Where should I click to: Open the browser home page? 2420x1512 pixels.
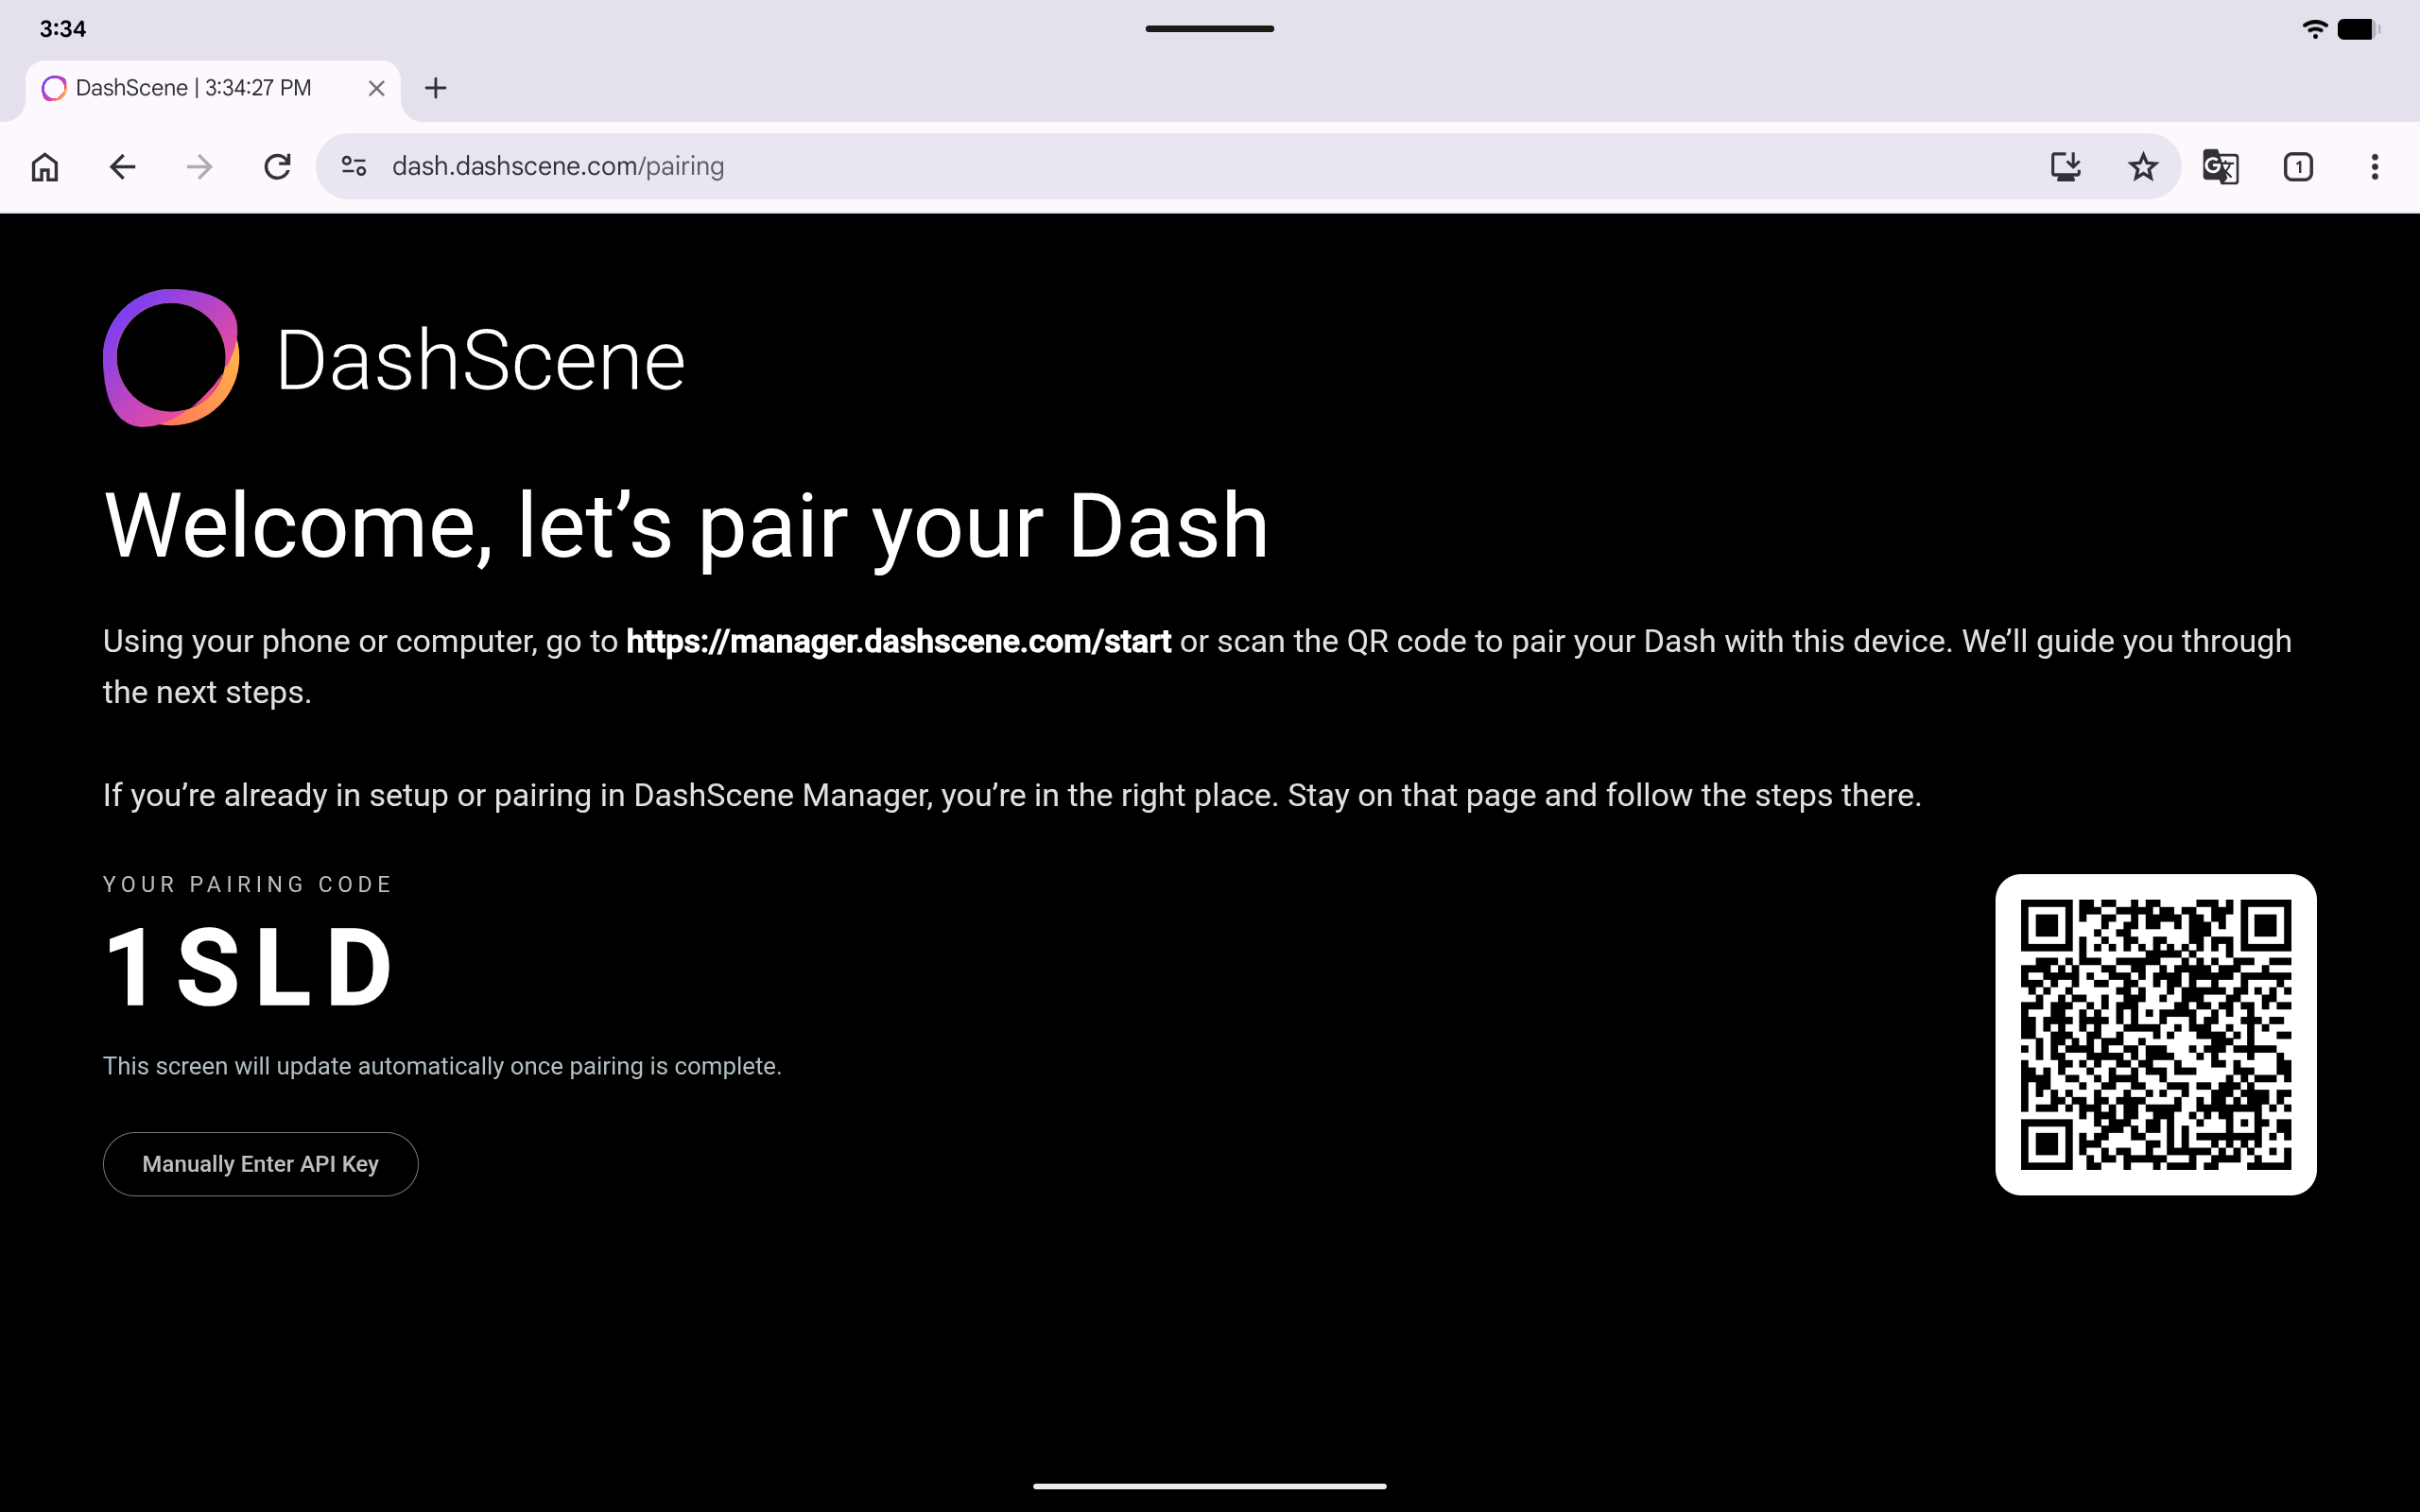tap(44, 166)
